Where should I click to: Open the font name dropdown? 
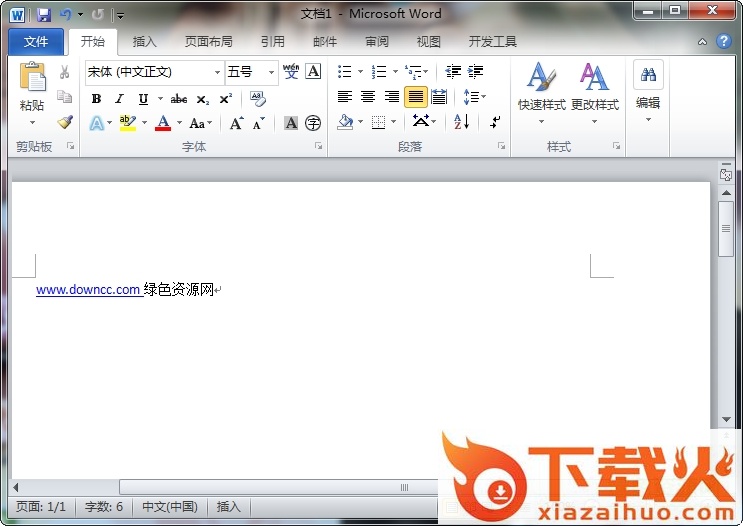tap(218, 72)
